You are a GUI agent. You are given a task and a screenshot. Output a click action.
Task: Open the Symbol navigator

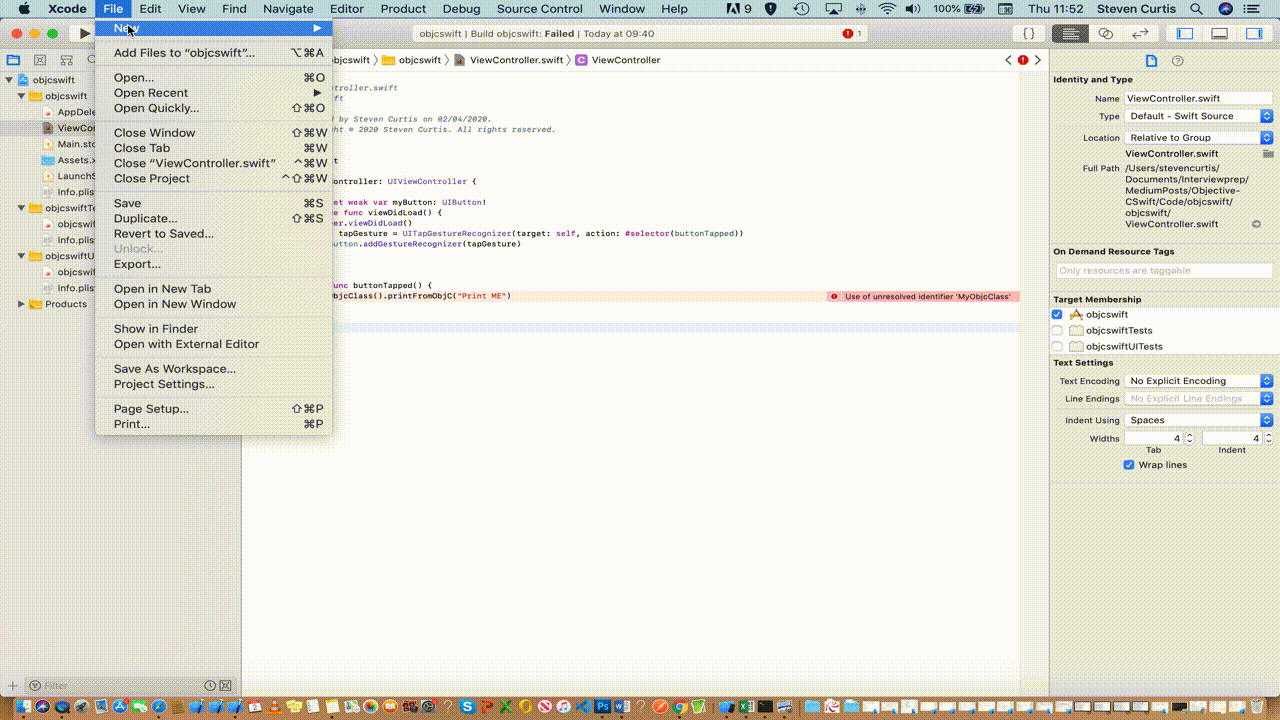pyautogui.click(x=67, y=60)
